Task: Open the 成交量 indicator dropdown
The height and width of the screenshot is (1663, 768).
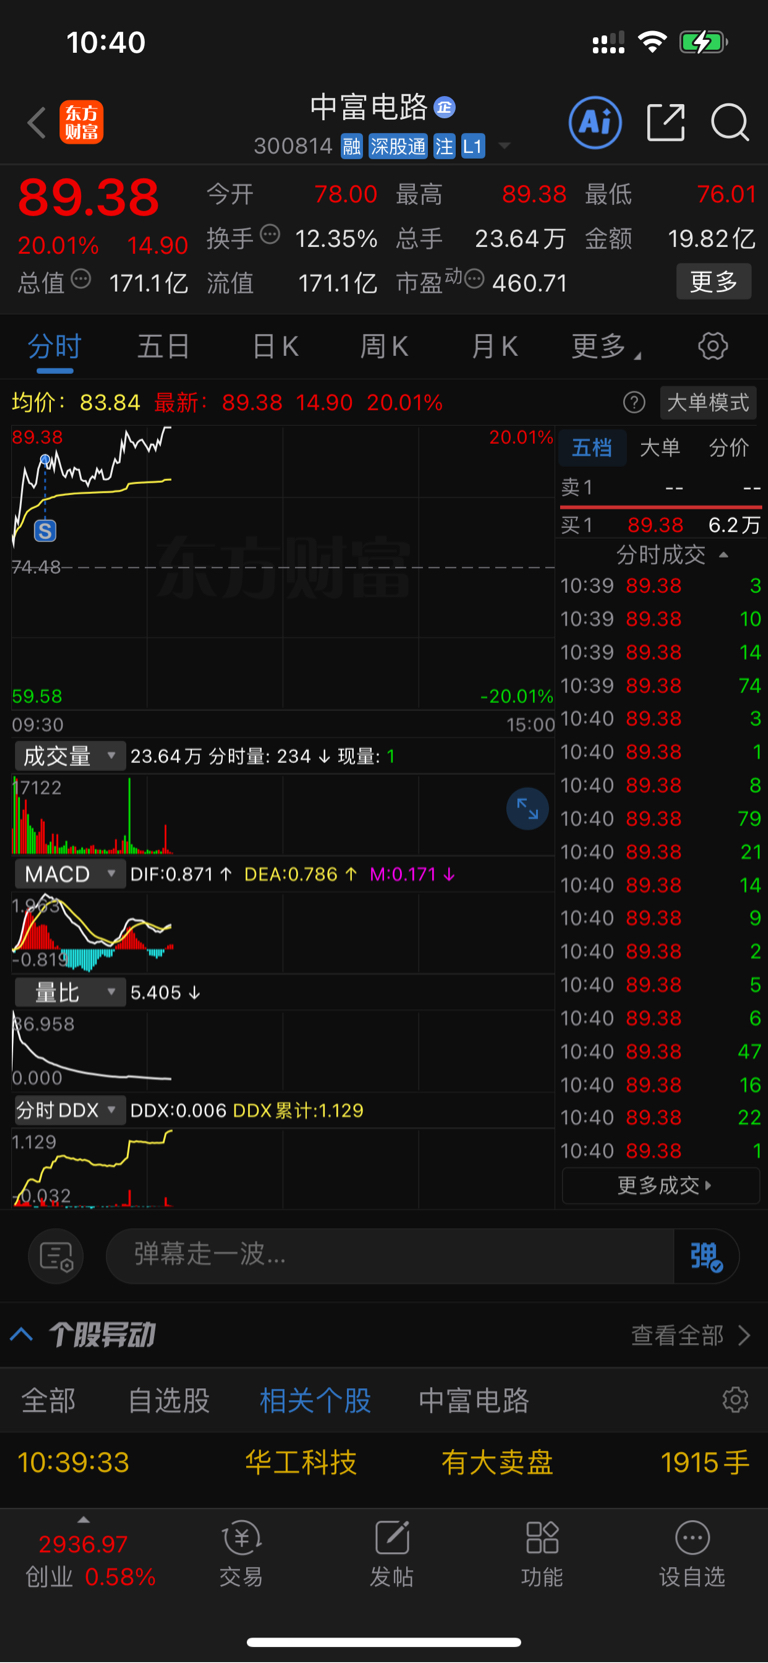Action: (x=68, y=756)
